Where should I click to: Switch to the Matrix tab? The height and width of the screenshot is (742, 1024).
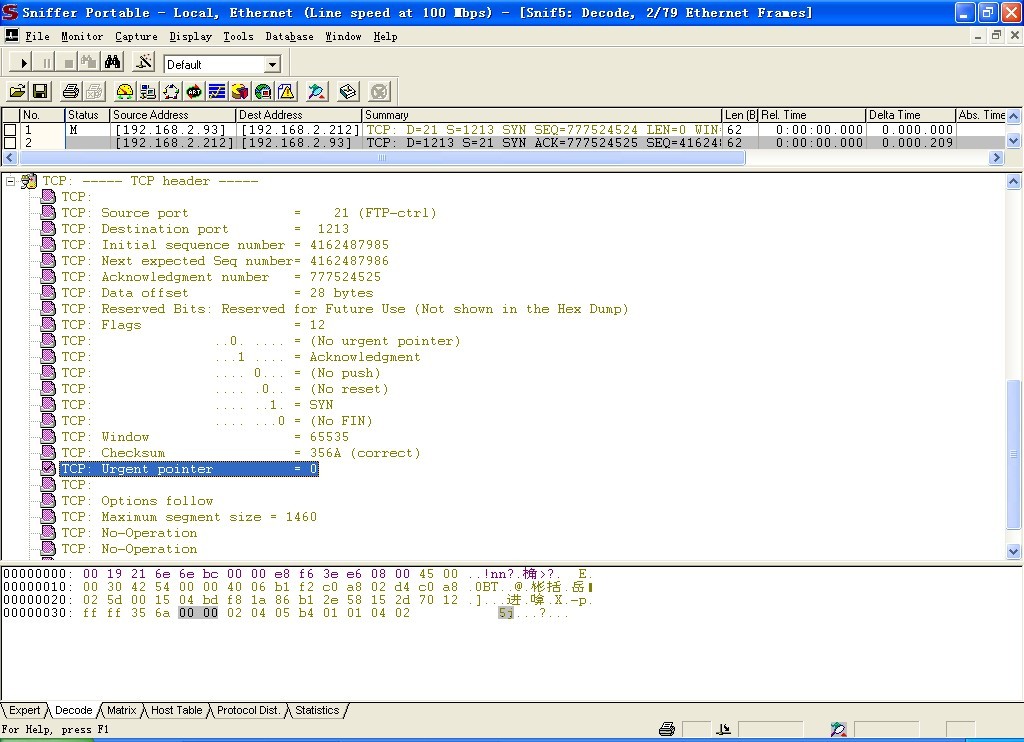click(x=121, y=710)
